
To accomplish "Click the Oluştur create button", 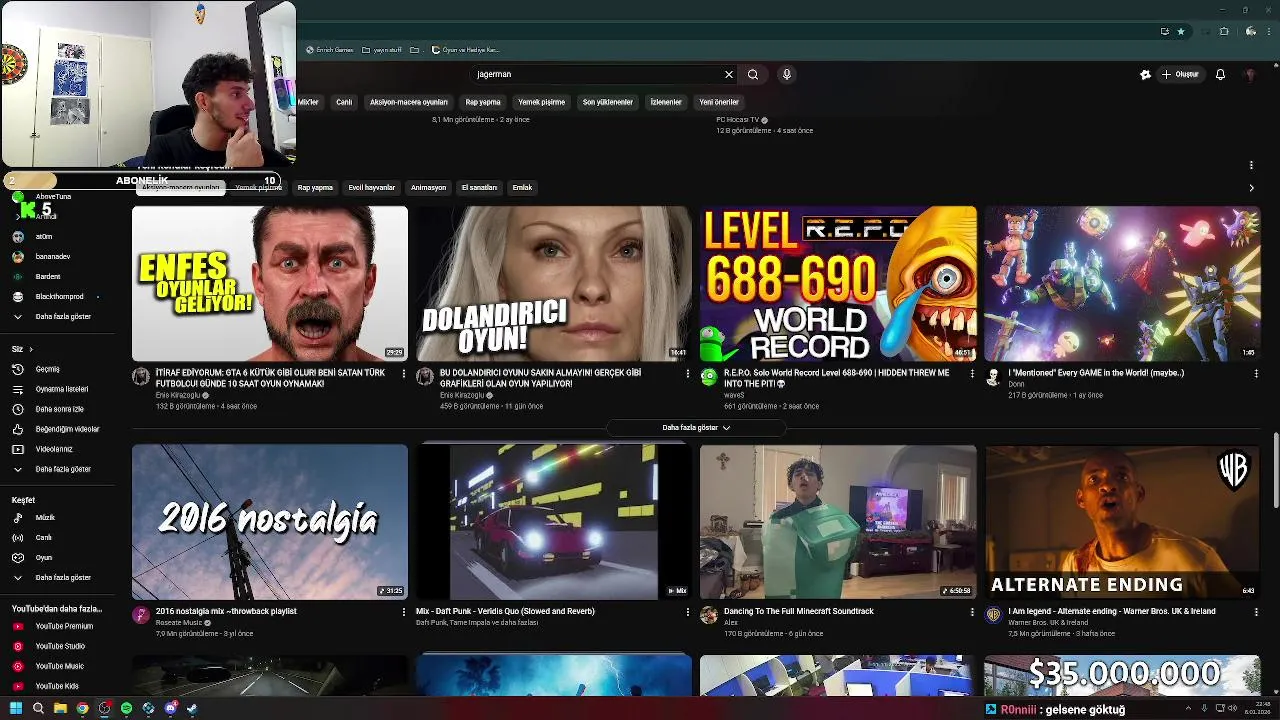I will coord(1180,74).
